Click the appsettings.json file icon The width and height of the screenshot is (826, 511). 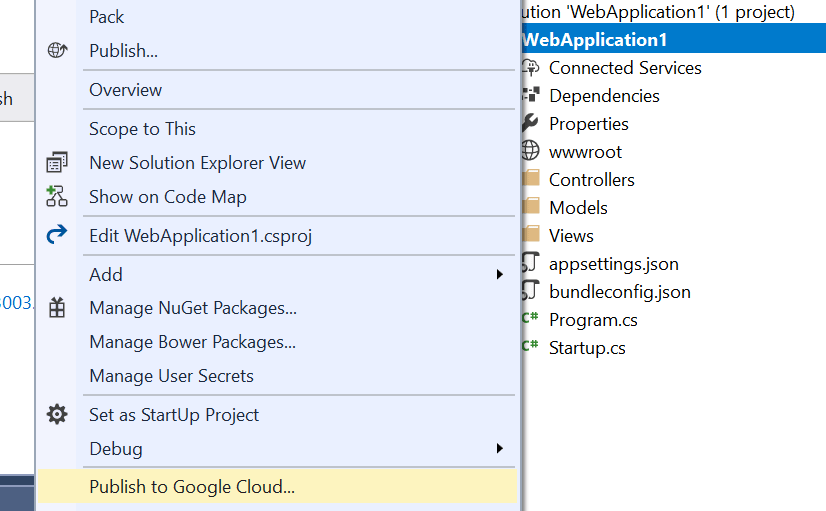pyautogui.click(x=530, y=262)
